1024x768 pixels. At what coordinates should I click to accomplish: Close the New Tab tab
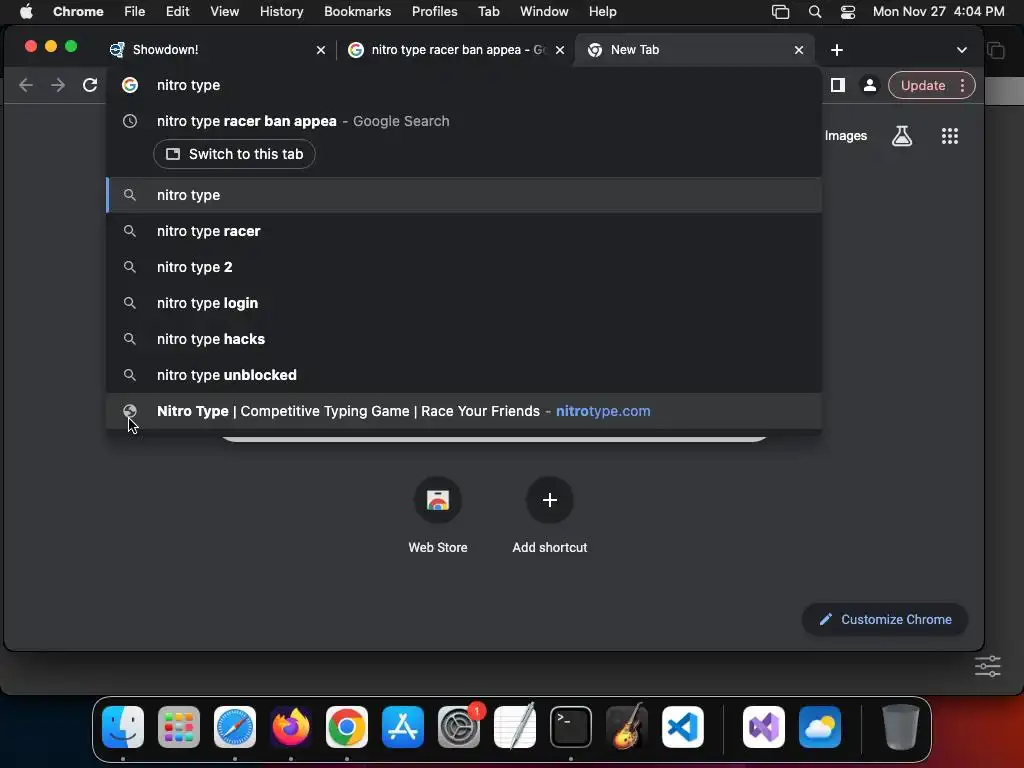[x=799, y=50]
